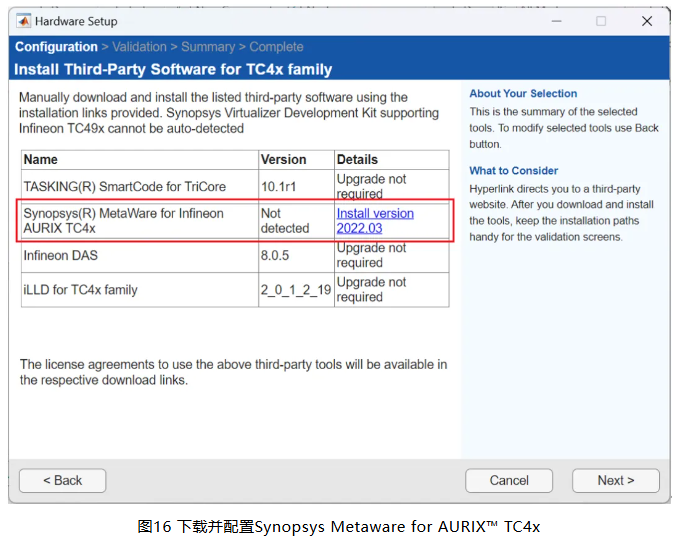Select the Validation breadcrumb step
The image size is (680, 542).
point(139,46)
